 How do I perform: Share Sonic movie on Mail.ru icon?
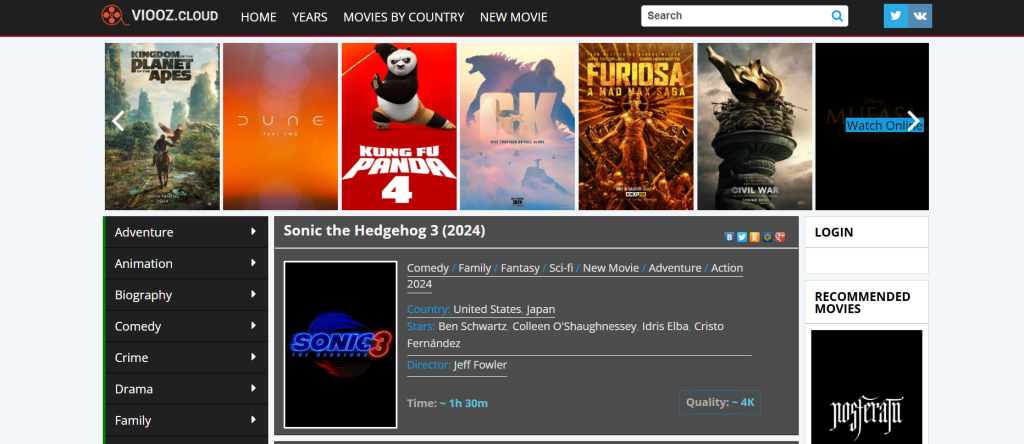(x=767, y=237)
